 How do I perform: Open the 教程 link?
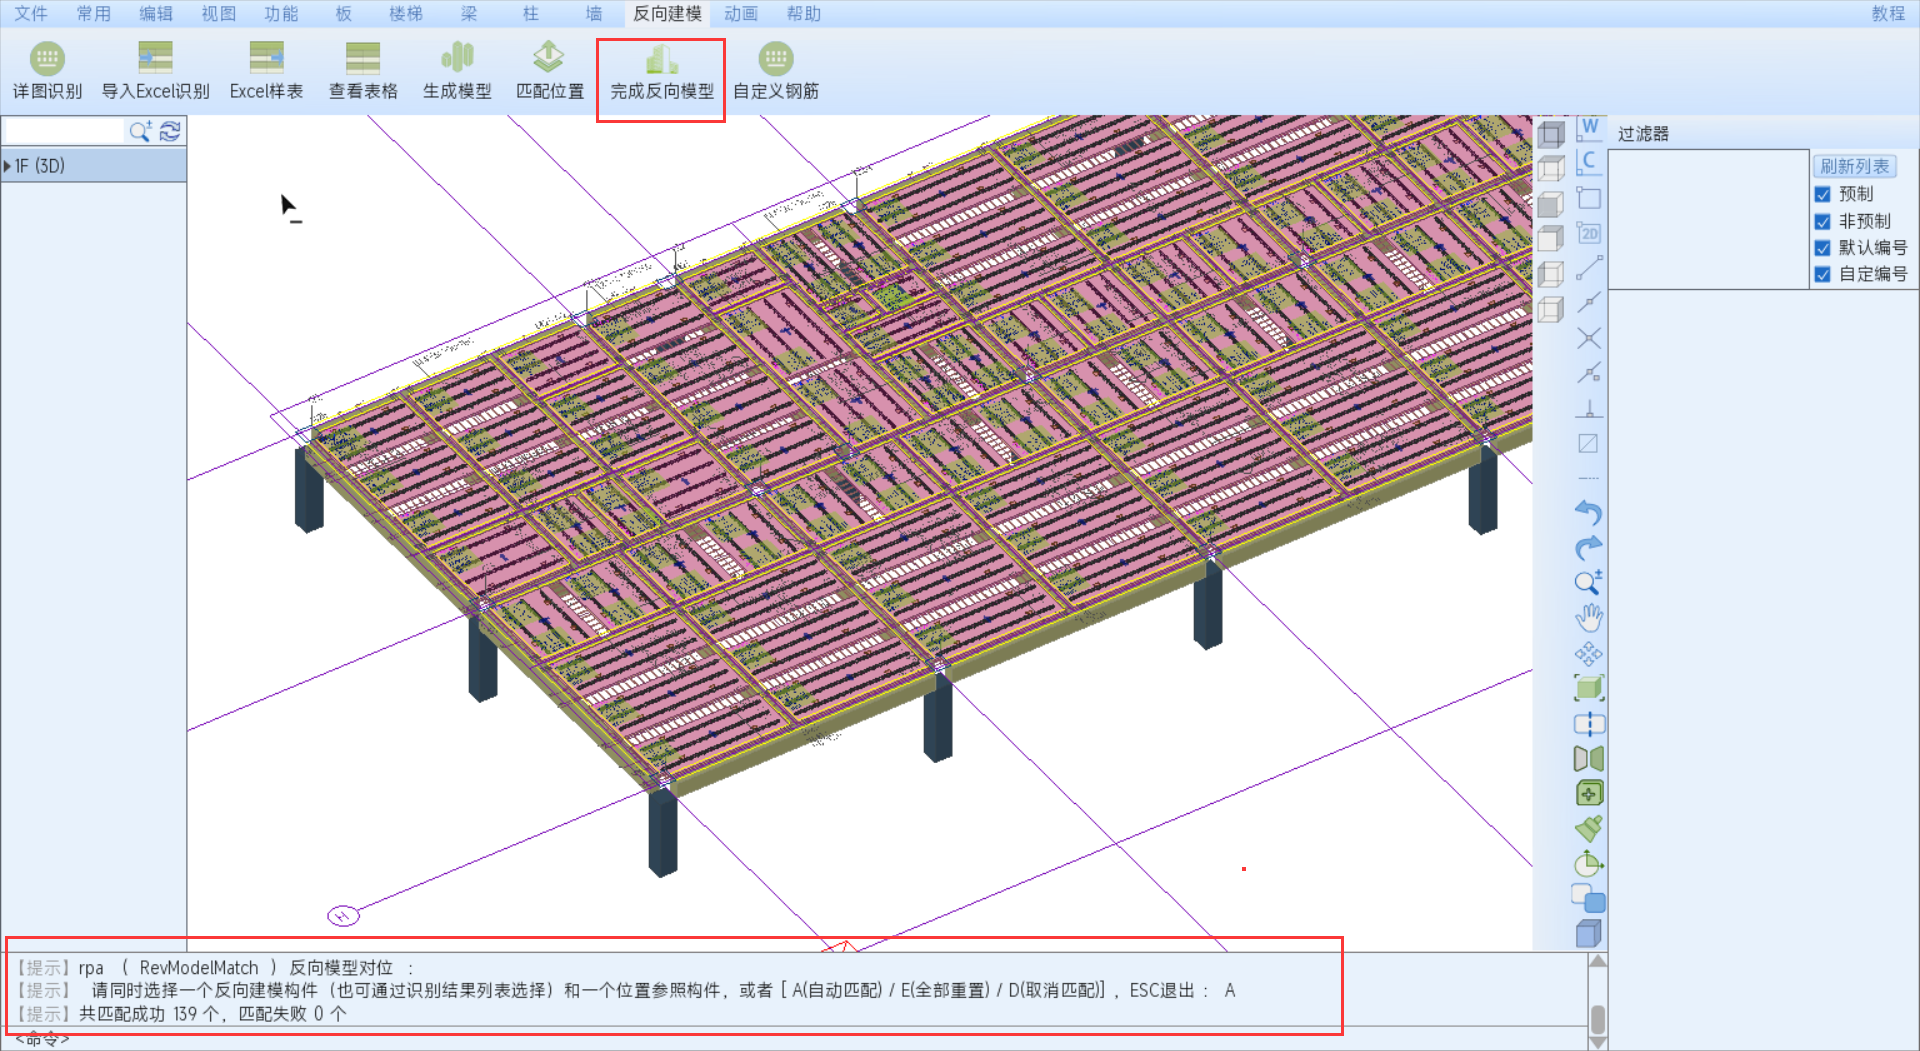click(1888, 13)
